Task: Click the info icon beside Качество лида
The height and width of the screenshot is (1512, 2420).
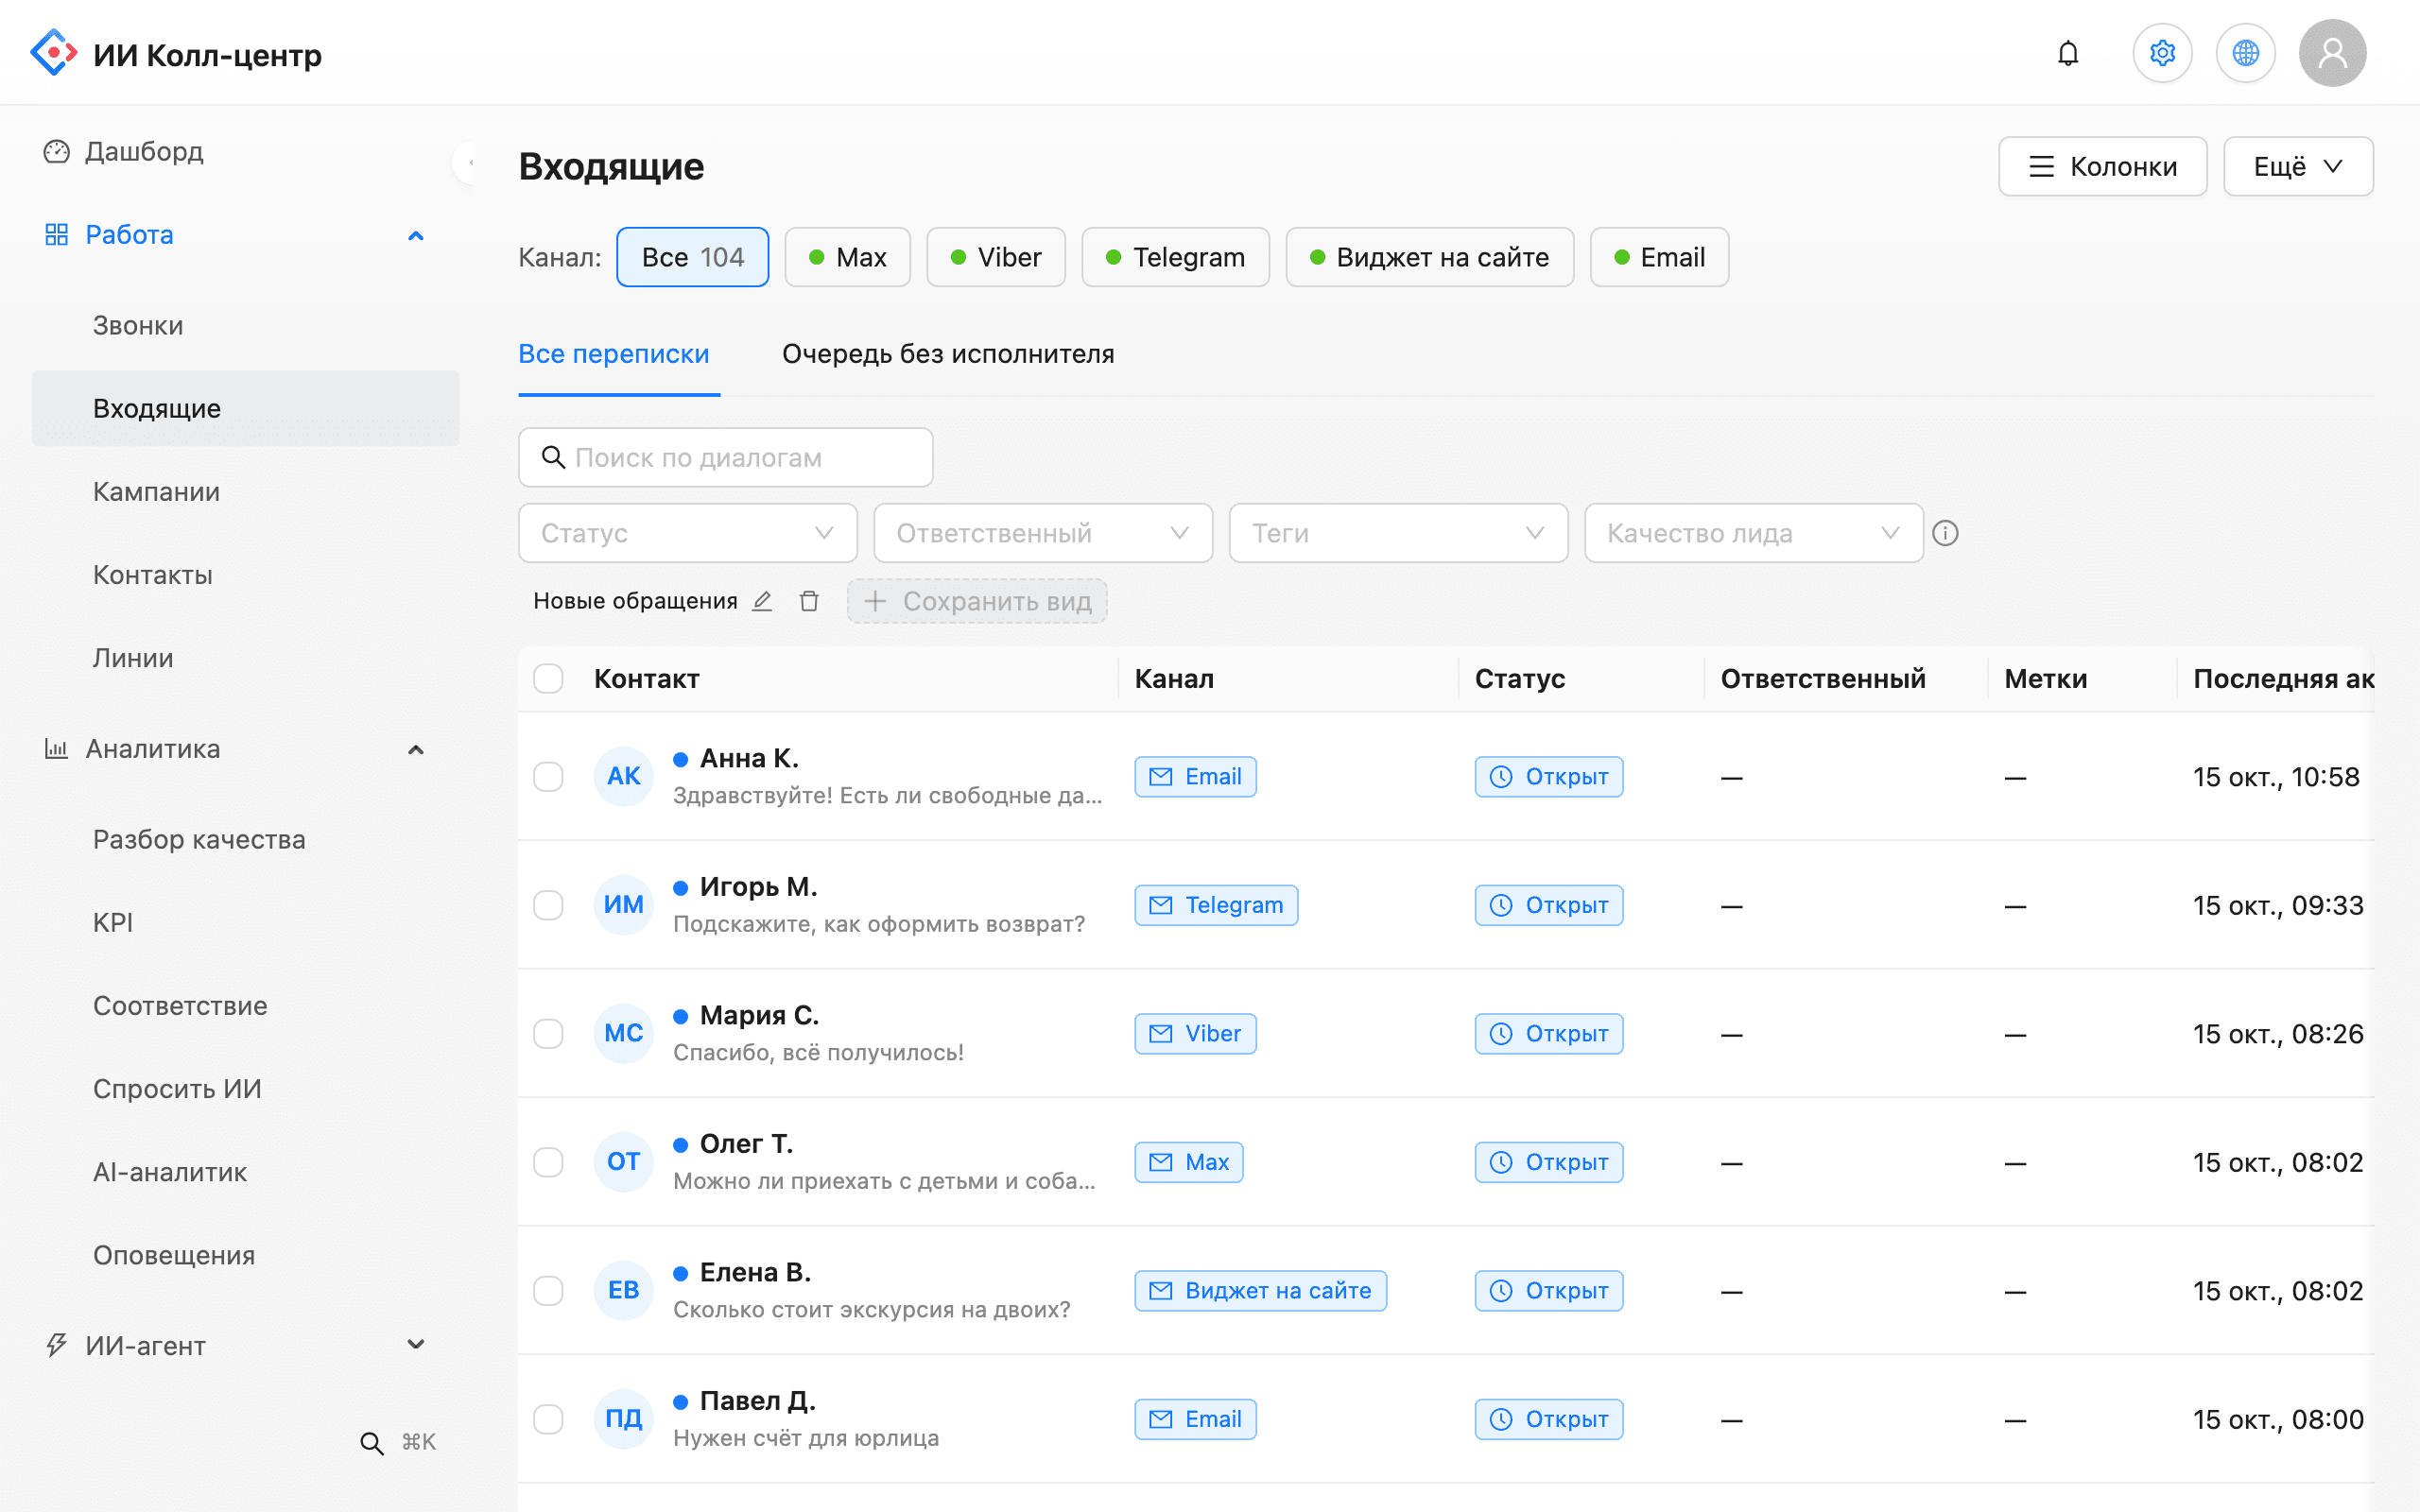Action: pyautogui.click(x=1945, y=533)
